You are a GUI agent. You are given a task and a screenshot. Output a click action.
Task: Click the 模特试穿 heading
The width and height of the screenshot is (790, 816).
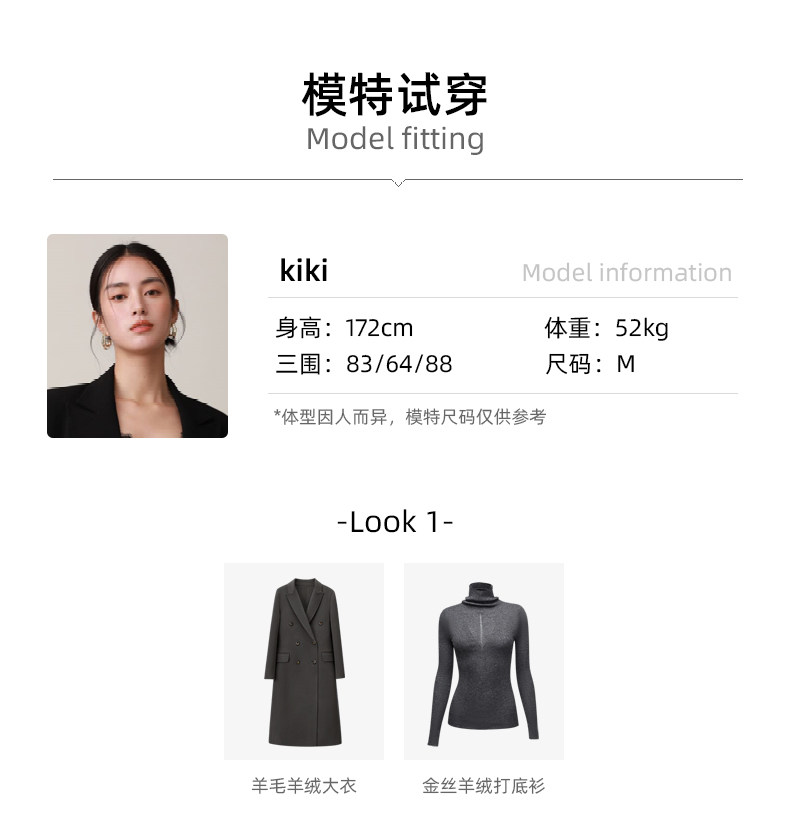click(x=395, y=95)
